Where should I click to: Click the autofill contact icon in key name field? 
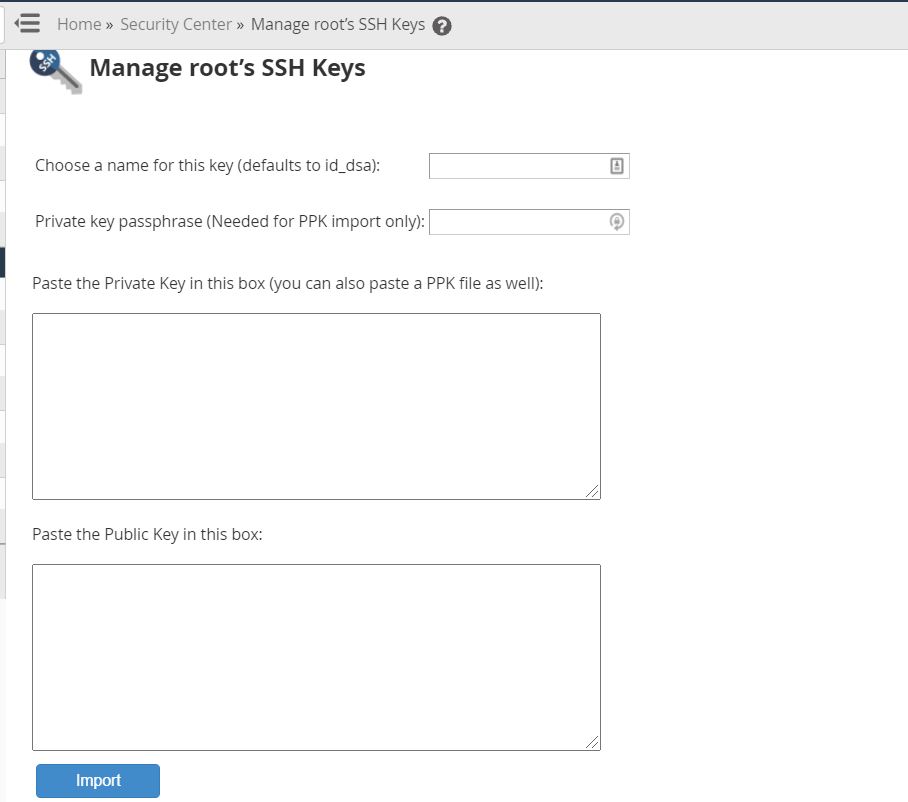tap(617, 166)
